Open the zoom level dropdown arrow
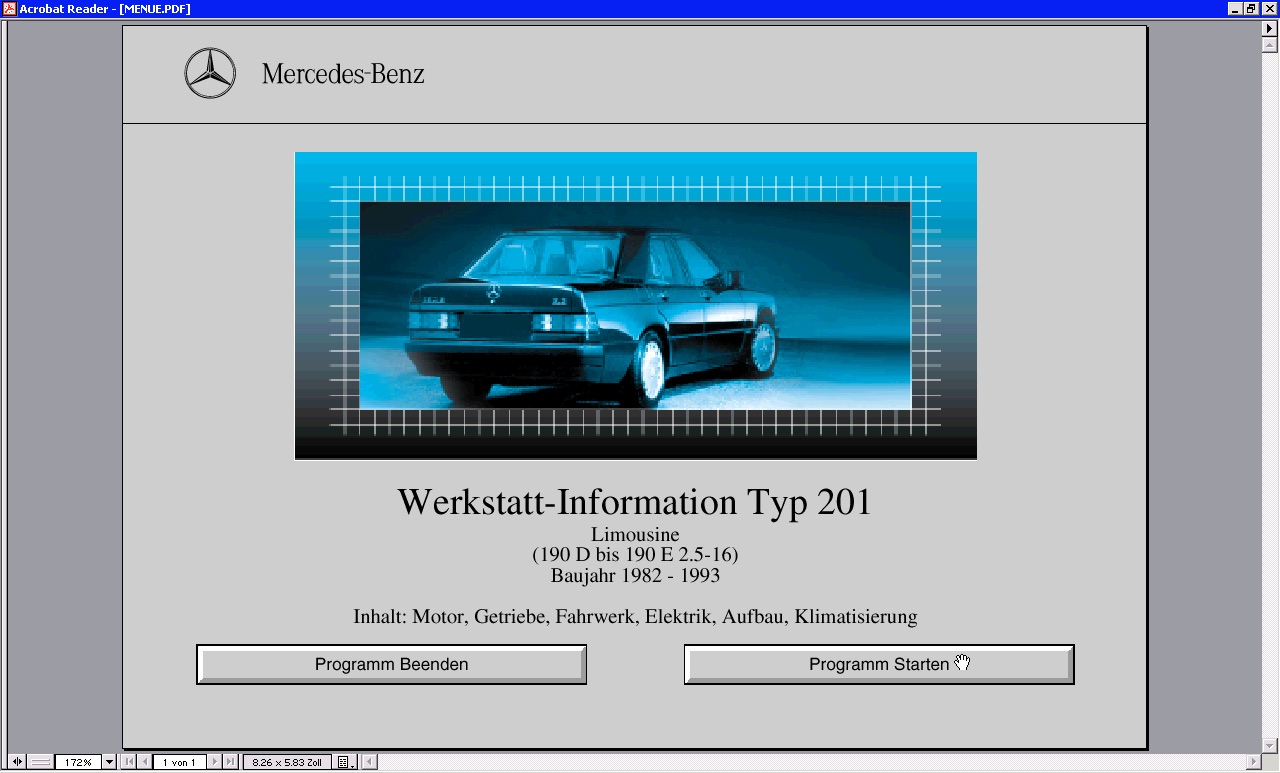The width and height of the screenshot is (1280, 773). [x=109, y=762]
